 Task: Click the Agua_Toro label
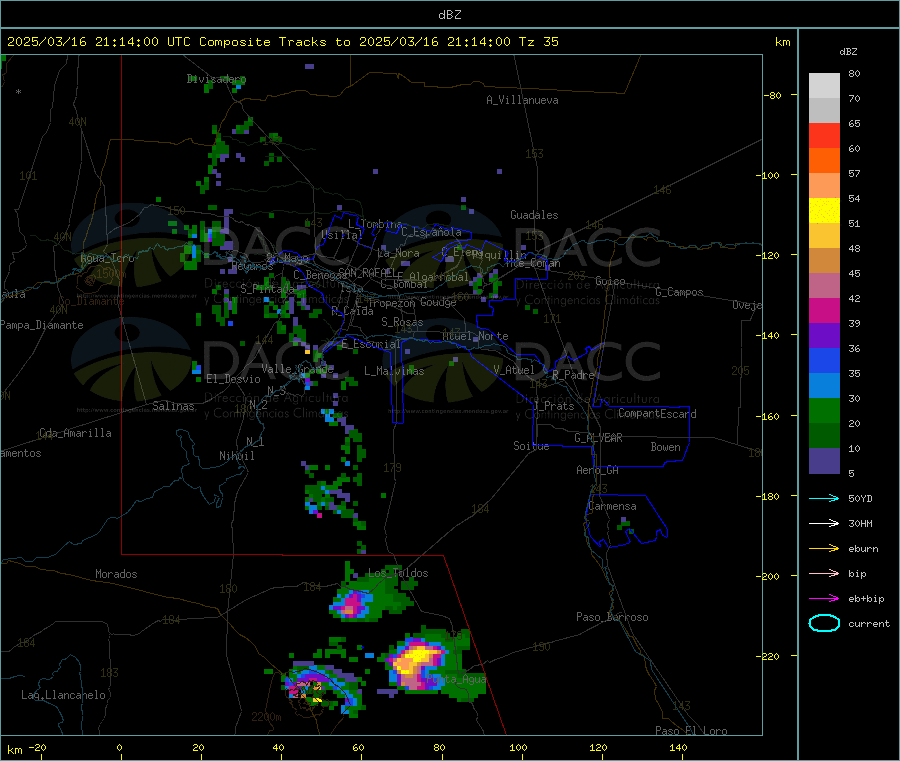(107, 258)
